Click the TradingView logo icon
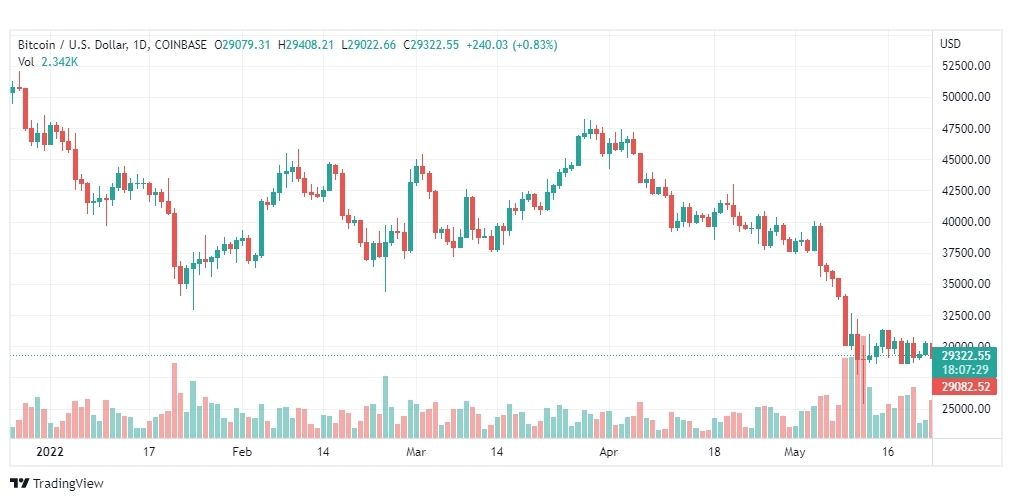Image resolution: width=1012 pixels, height=501 pixels. 20,484
